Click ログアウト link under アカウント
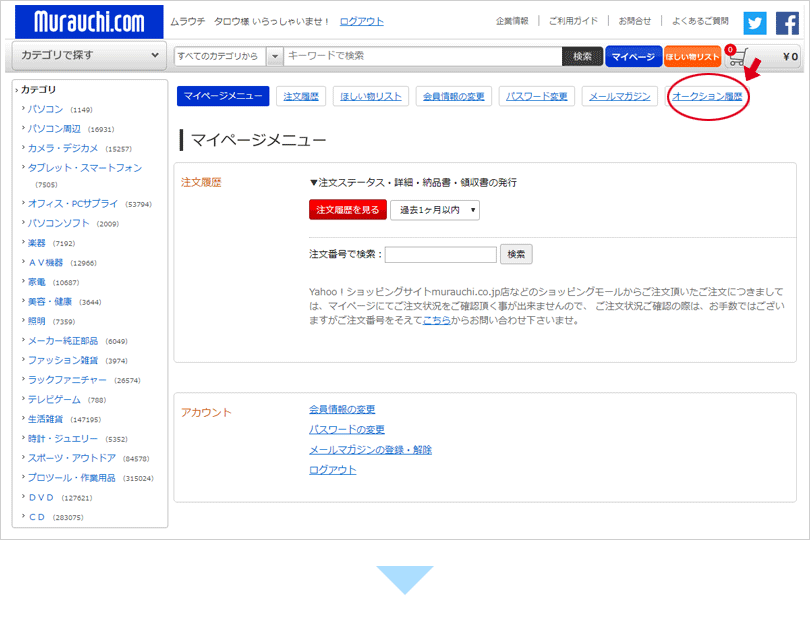This screenshot has height=620, width=810. click(x=333, y=470)
